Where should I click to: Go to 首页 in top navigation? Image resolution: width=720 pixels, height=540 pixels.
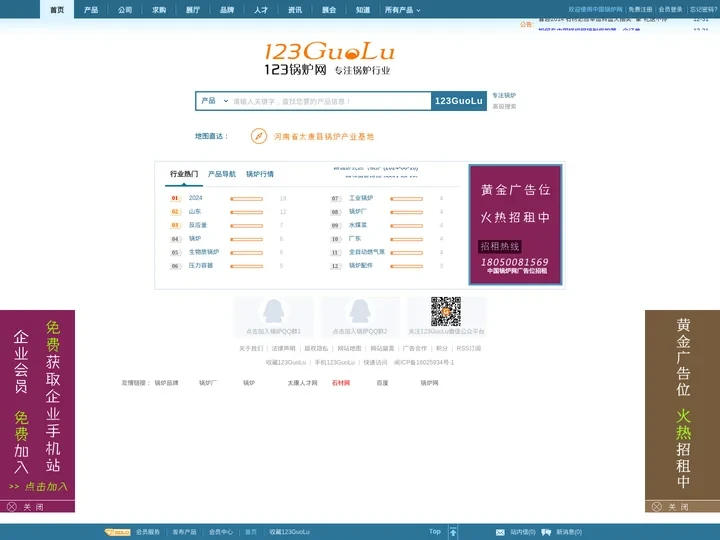(57, 10)
